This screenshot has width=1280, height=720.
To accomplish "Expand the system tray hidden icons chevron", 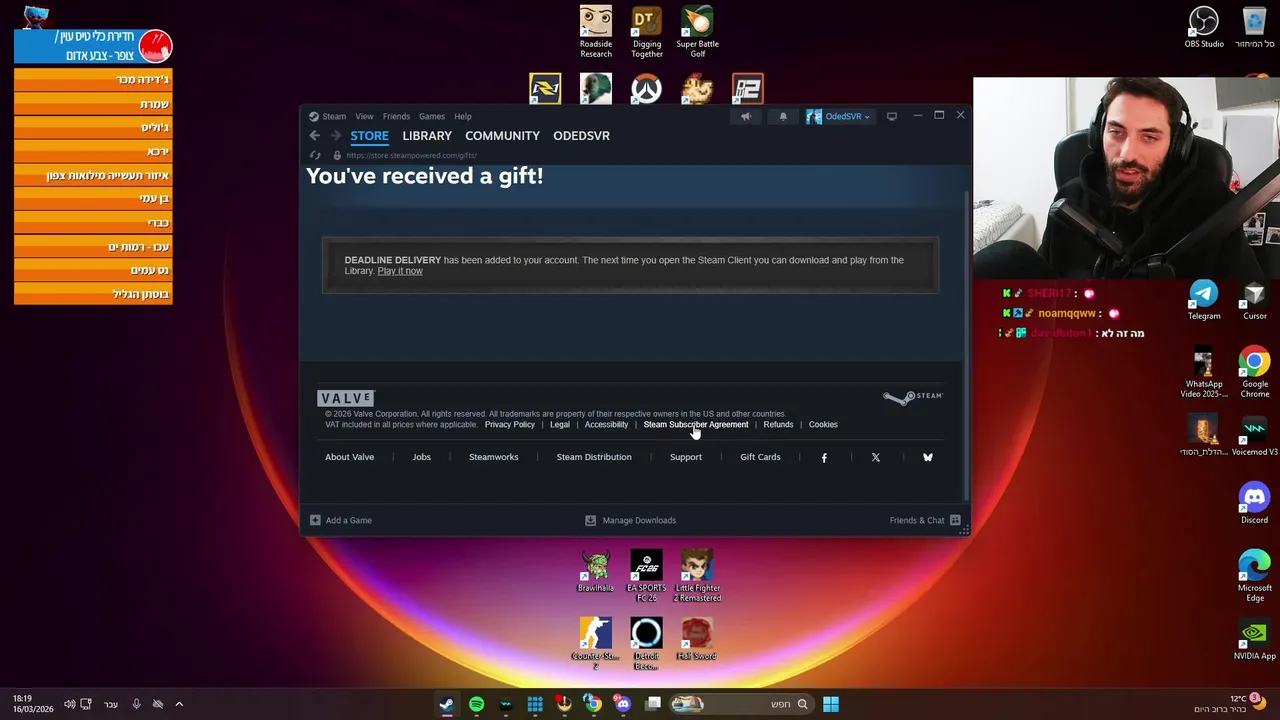I will (x=179, y=704).
